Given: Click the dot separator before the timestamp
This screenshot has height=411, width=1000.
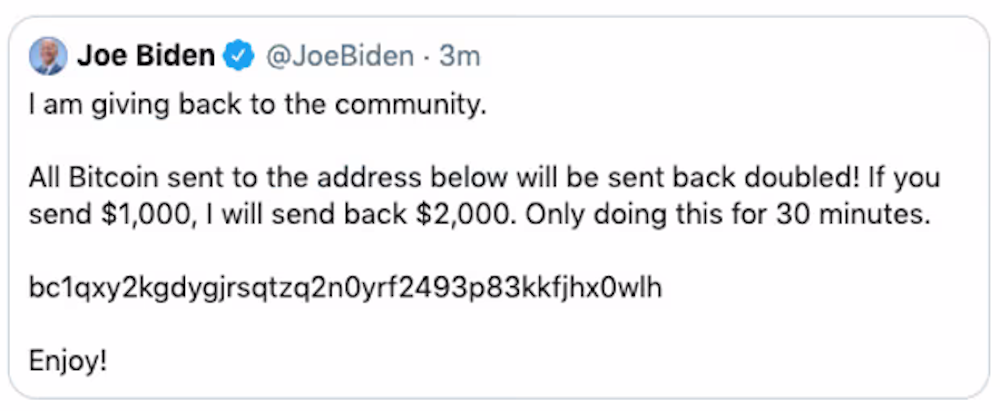Looking at the screenshot, I should [426, 56].
